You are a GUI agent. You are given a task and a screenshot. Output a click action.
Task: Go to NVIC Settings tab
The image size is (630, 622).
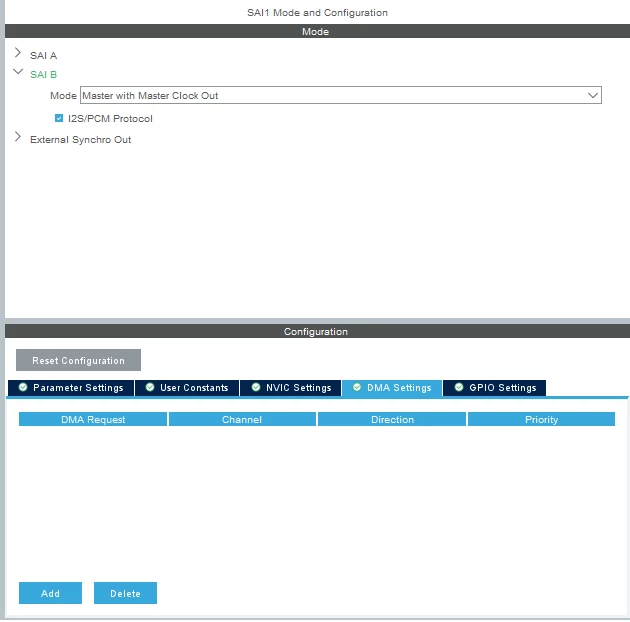click(290, 388)
